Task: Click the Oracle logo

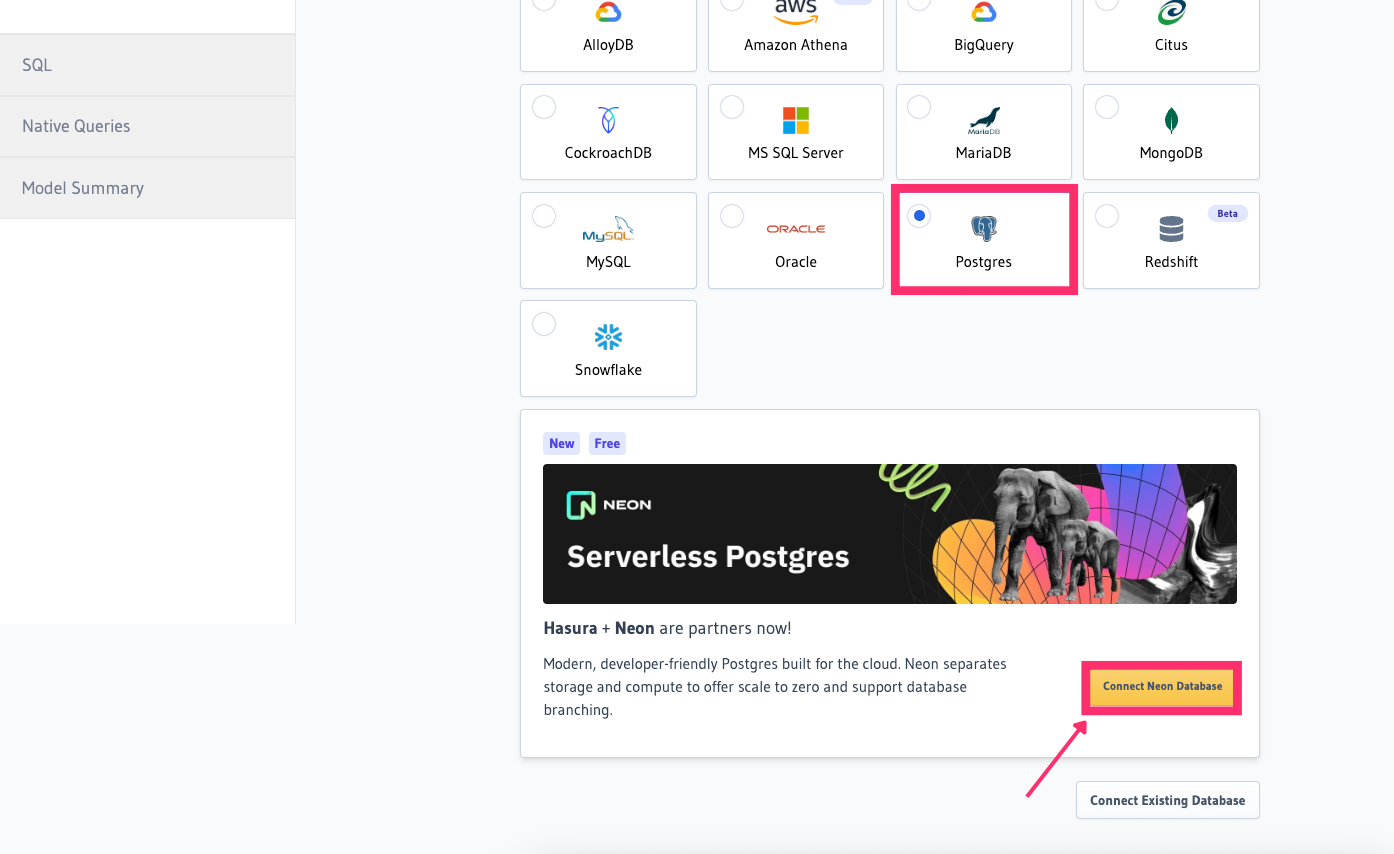Action: pos(795,227)
